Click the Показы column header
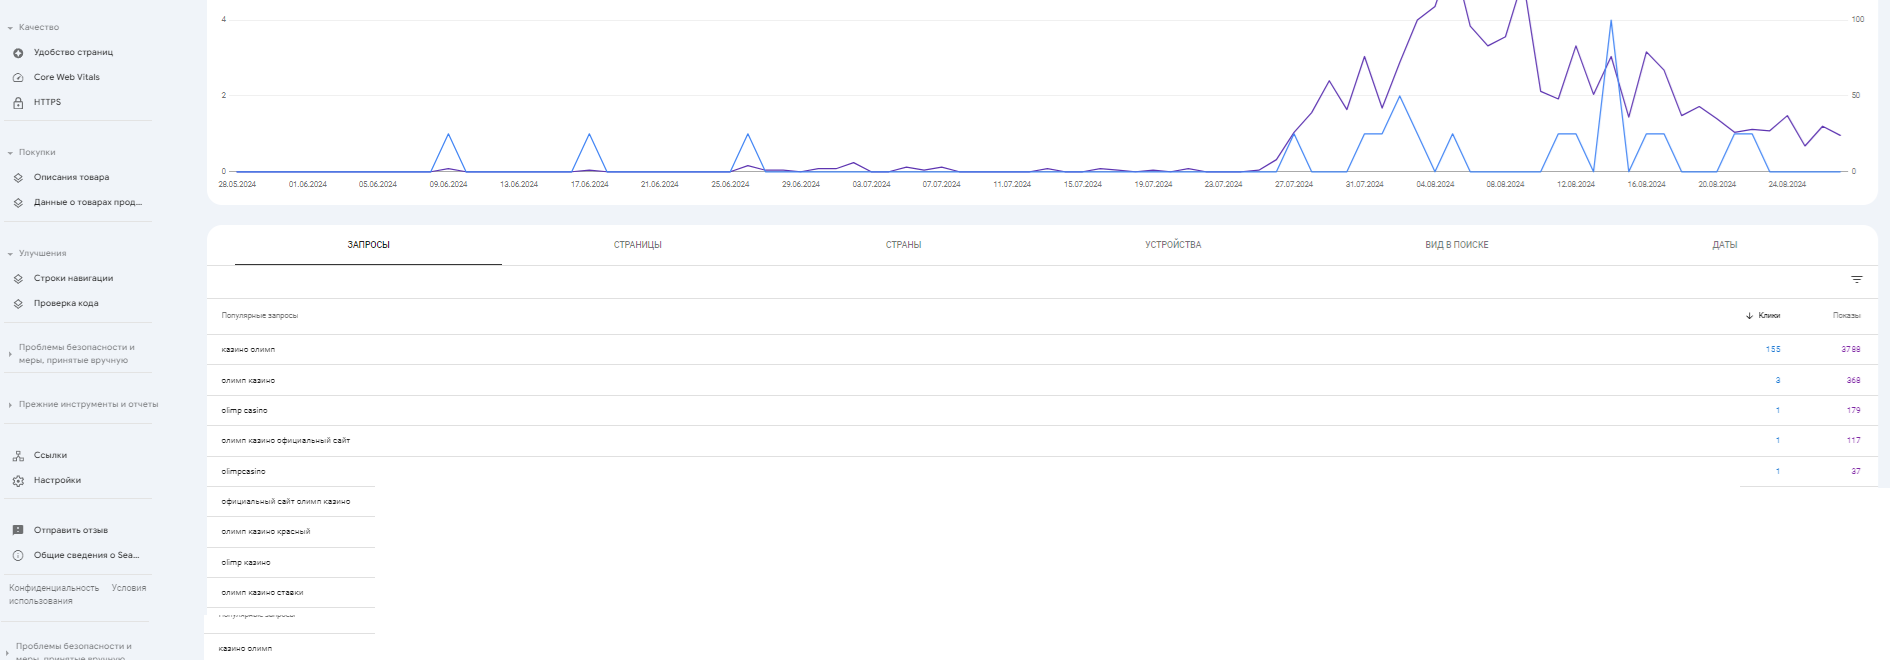This screenshot has width=1890, height=660. [x=1846, y=316]
